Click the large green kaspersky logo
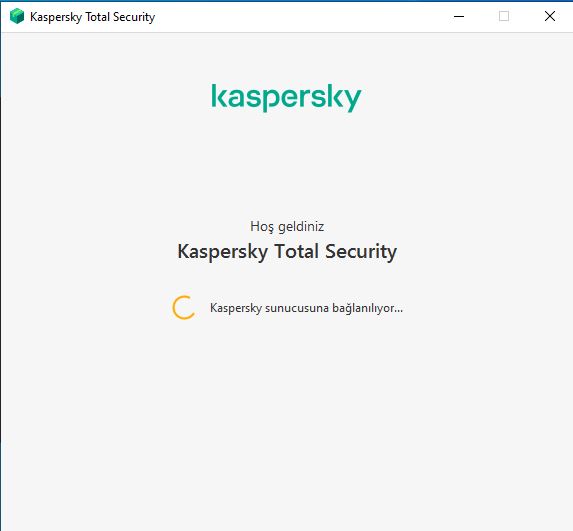573x531 pixels. [286, 98]
